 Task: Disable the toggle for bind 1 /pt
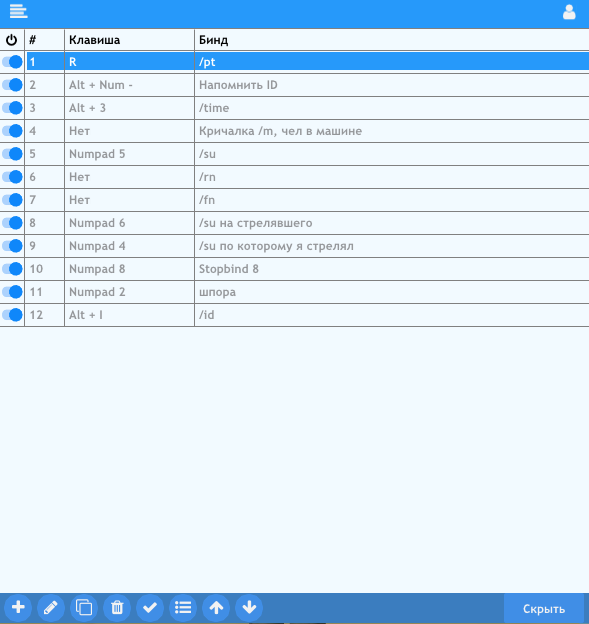pyautogui.click(x=12, y=62)
